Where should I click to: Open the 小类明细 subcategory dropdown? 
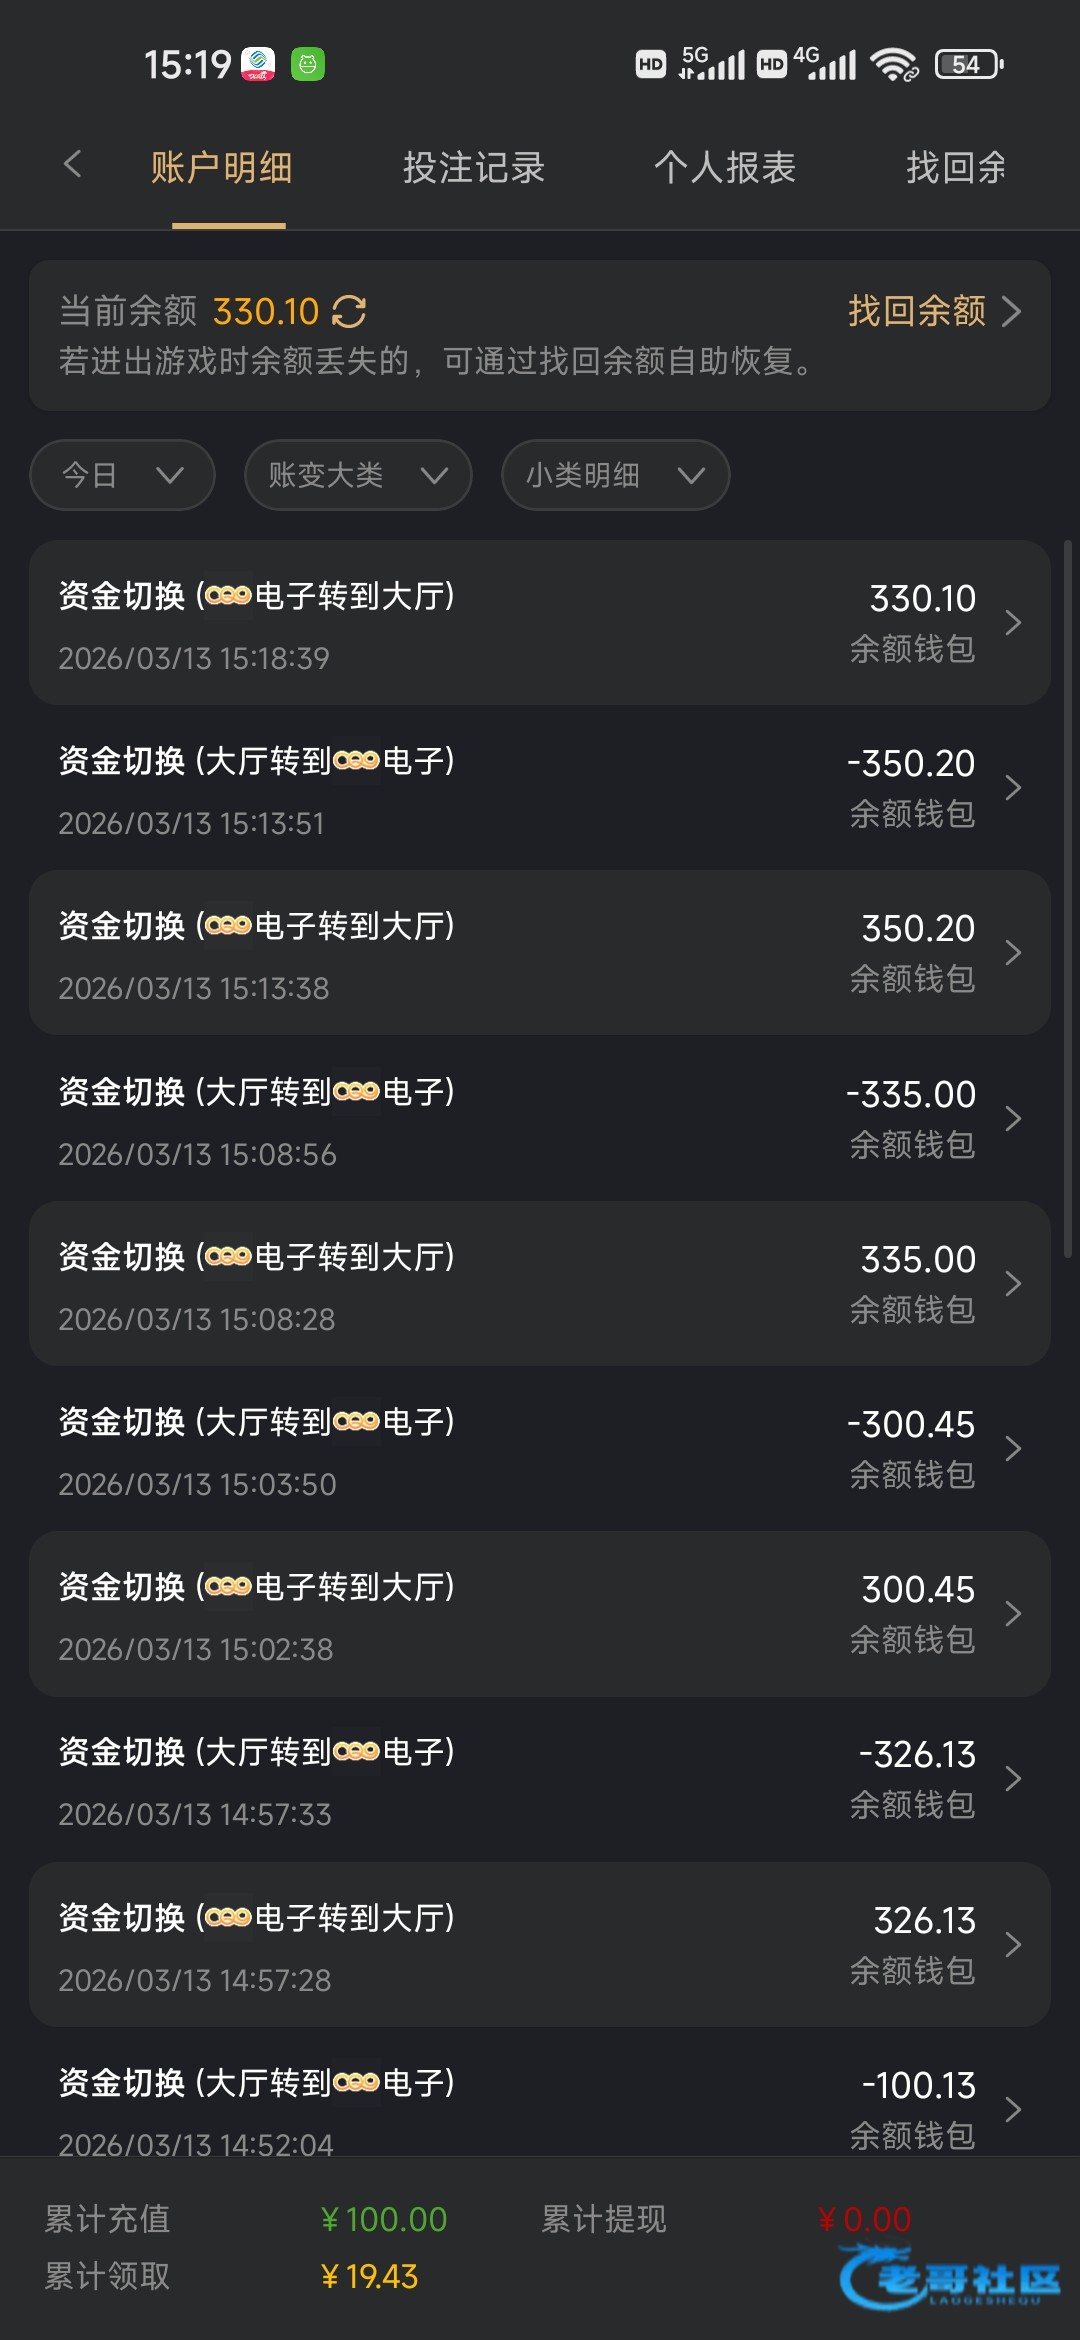coord(615,475)
